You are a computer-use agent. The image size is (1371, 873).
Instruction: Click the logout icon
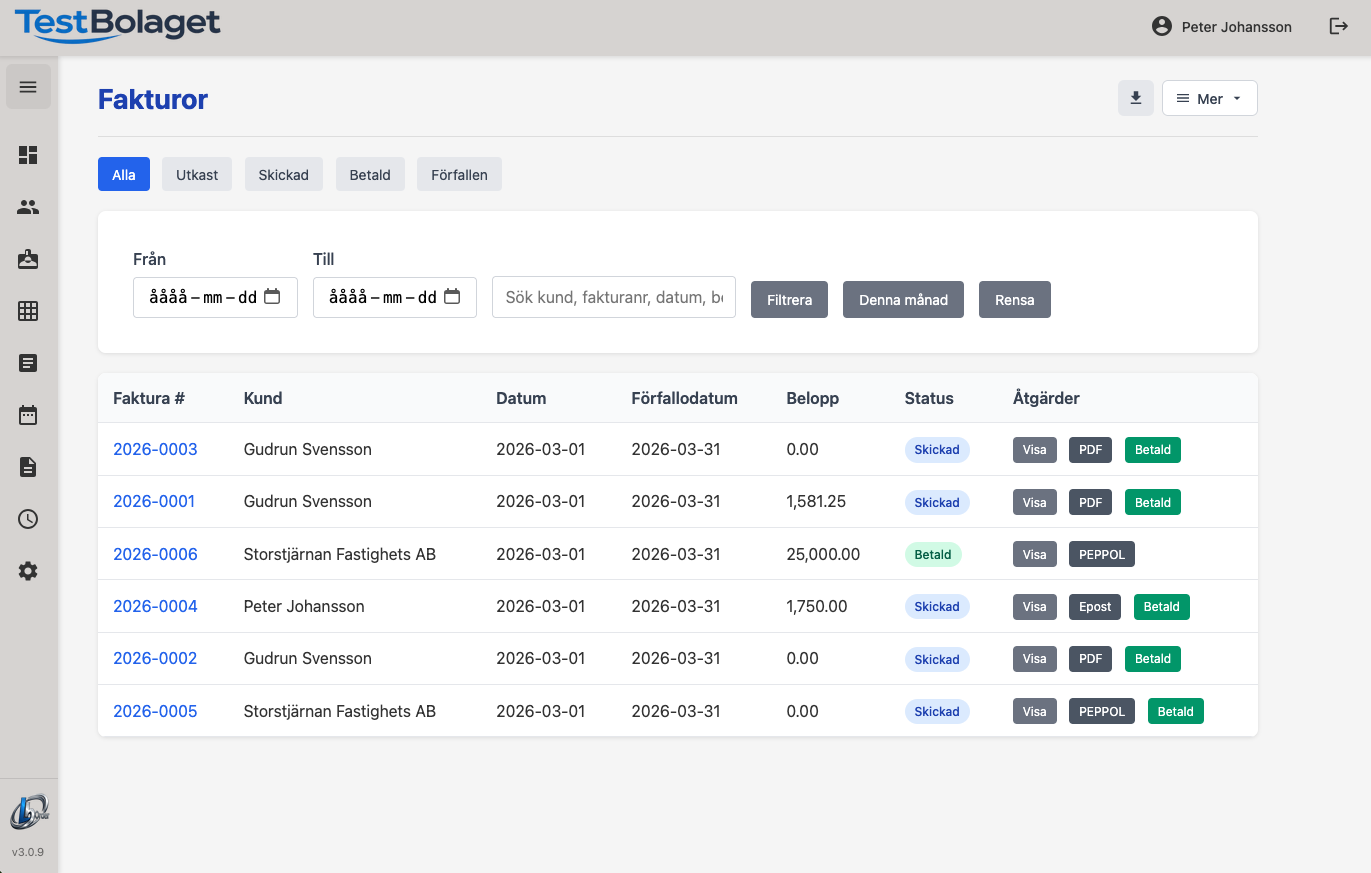coord(1338,27)
